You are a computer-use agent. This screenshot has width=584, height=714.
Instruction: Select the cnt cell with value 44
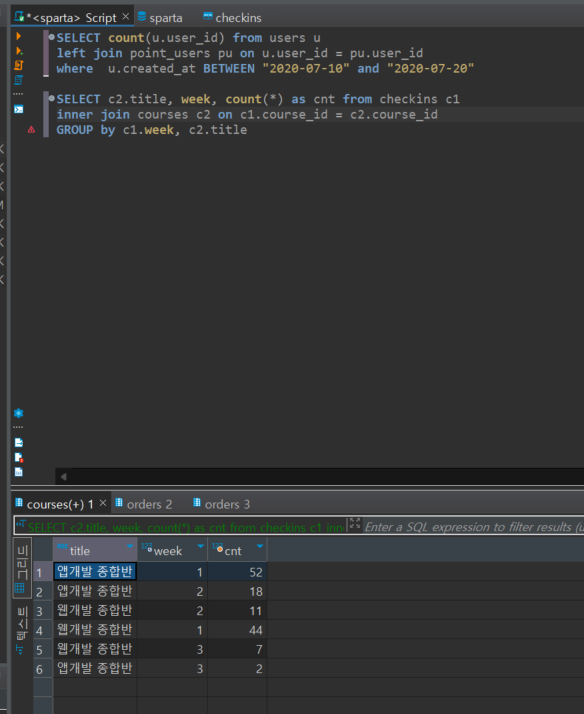click(237, 630)
